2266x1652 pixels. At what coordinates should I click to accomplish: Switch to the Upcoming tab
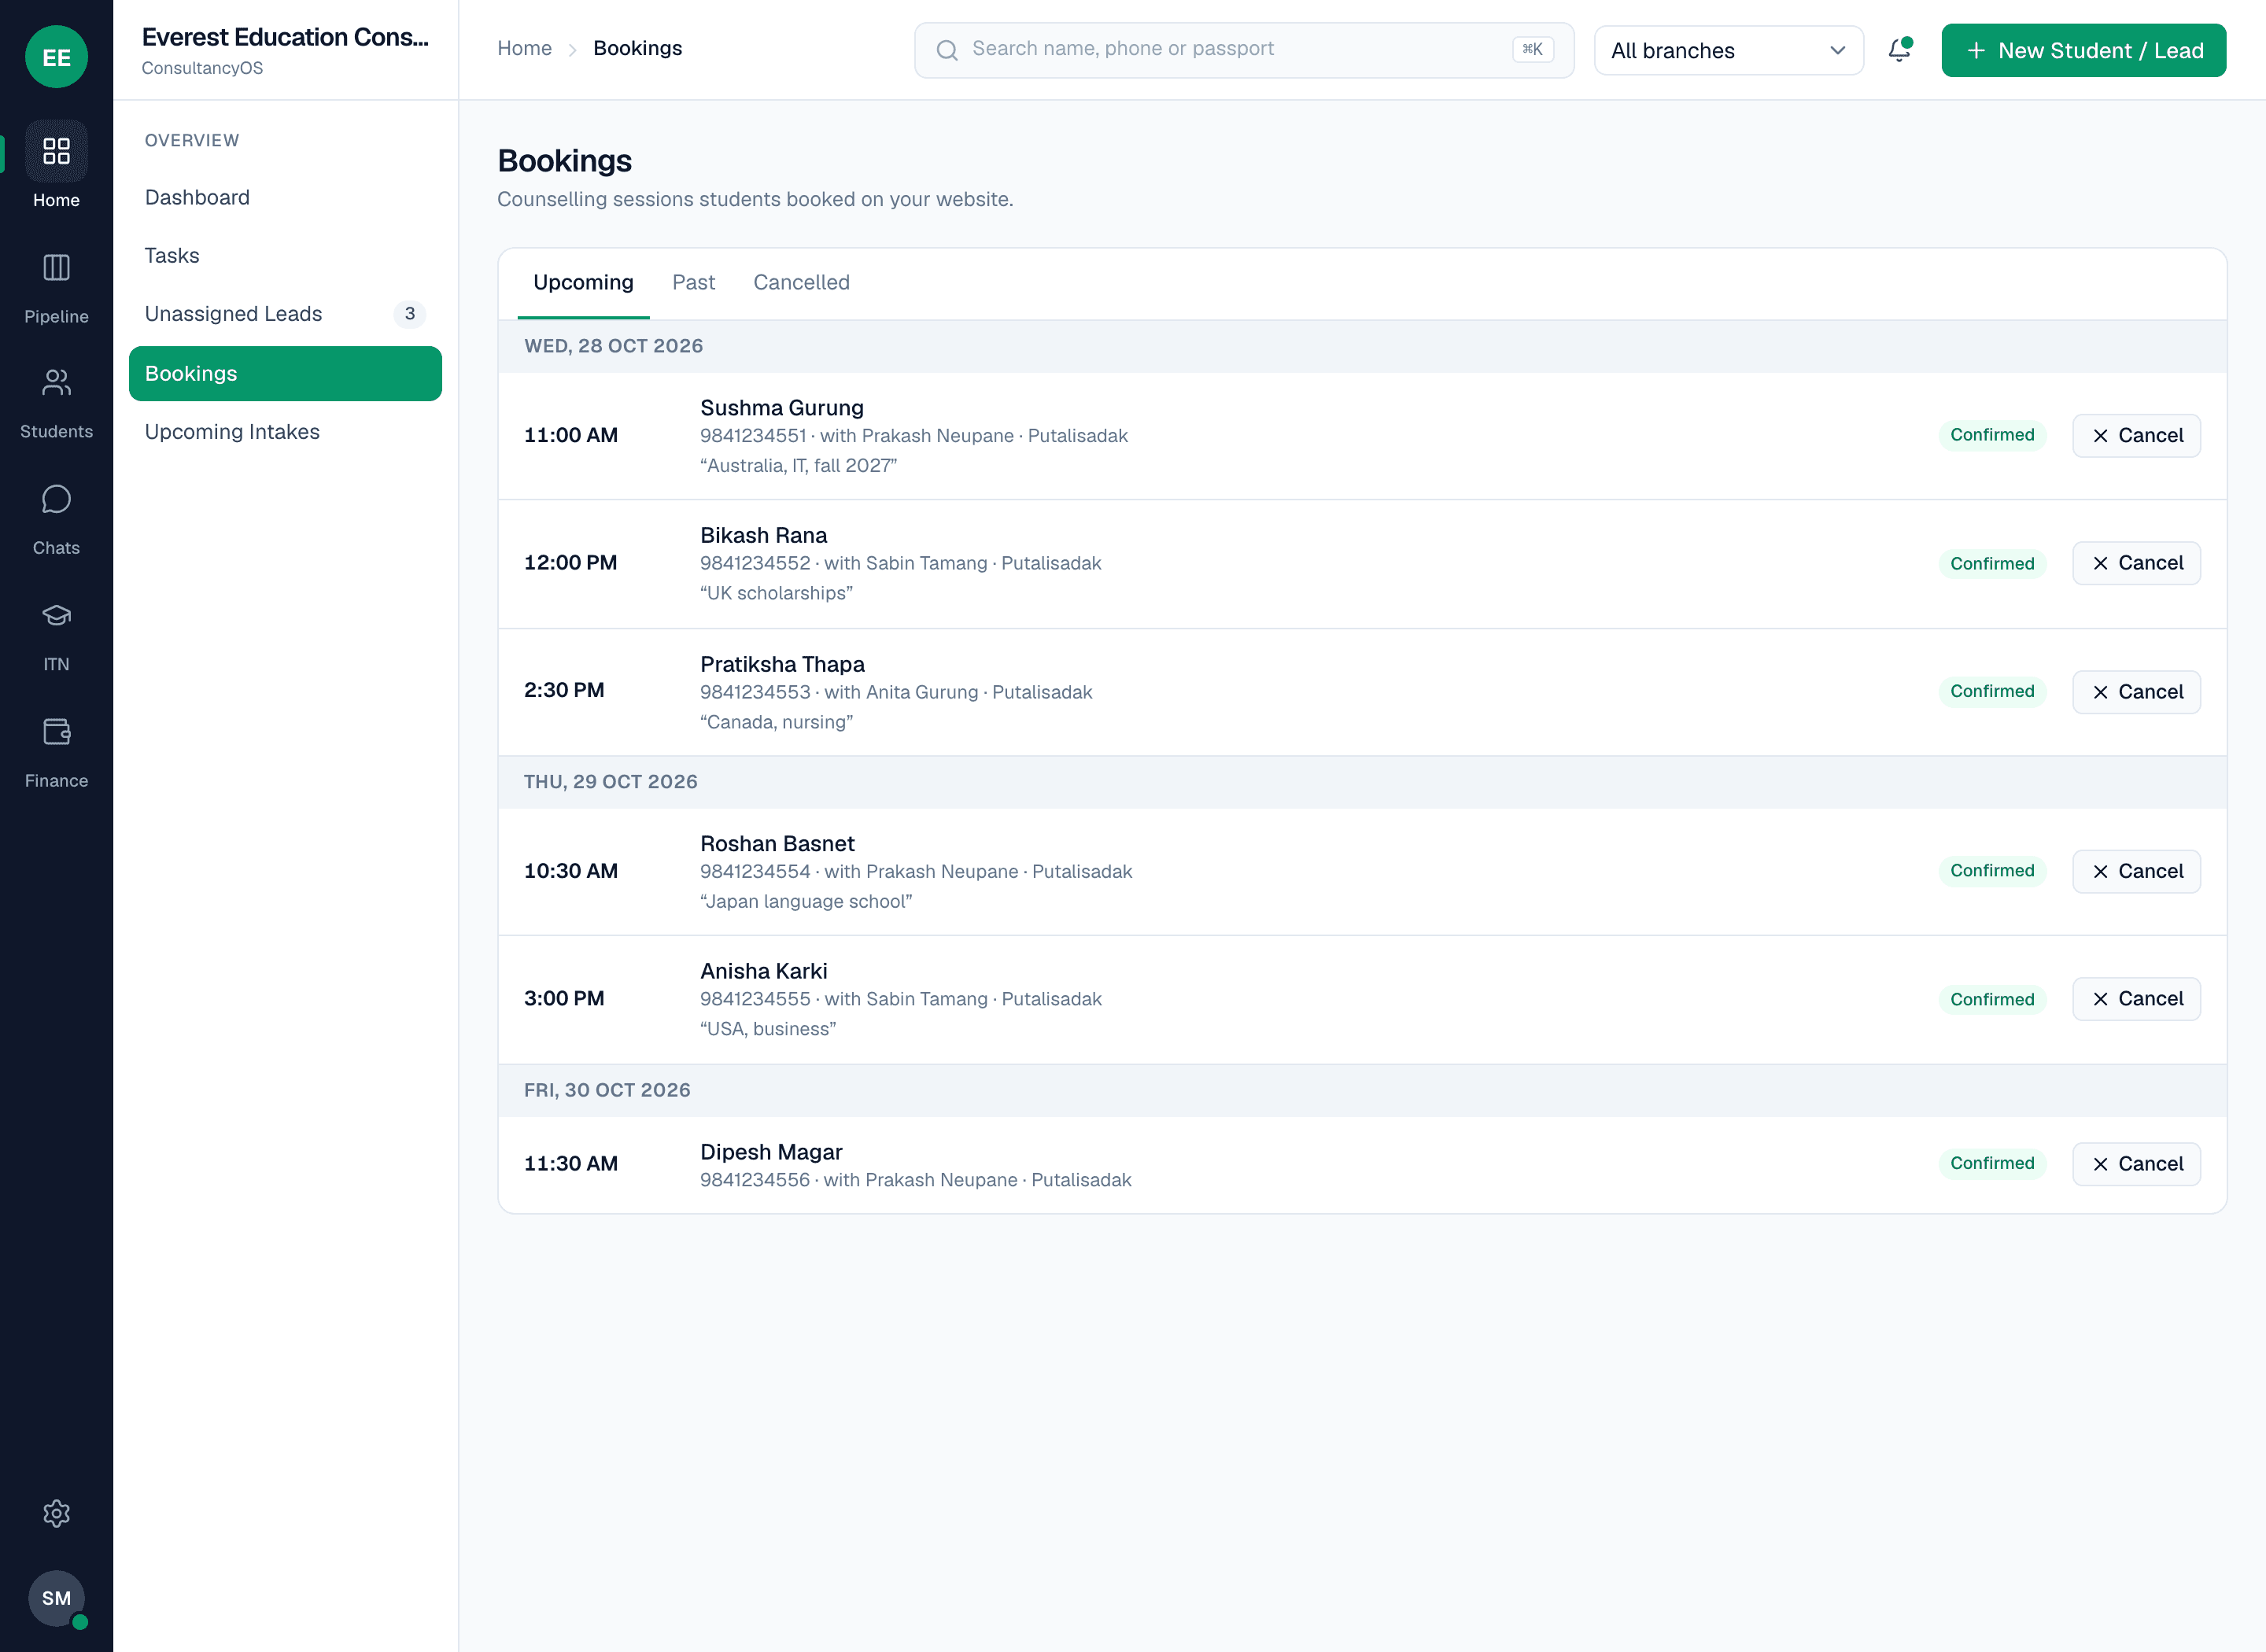click(583, 283)
